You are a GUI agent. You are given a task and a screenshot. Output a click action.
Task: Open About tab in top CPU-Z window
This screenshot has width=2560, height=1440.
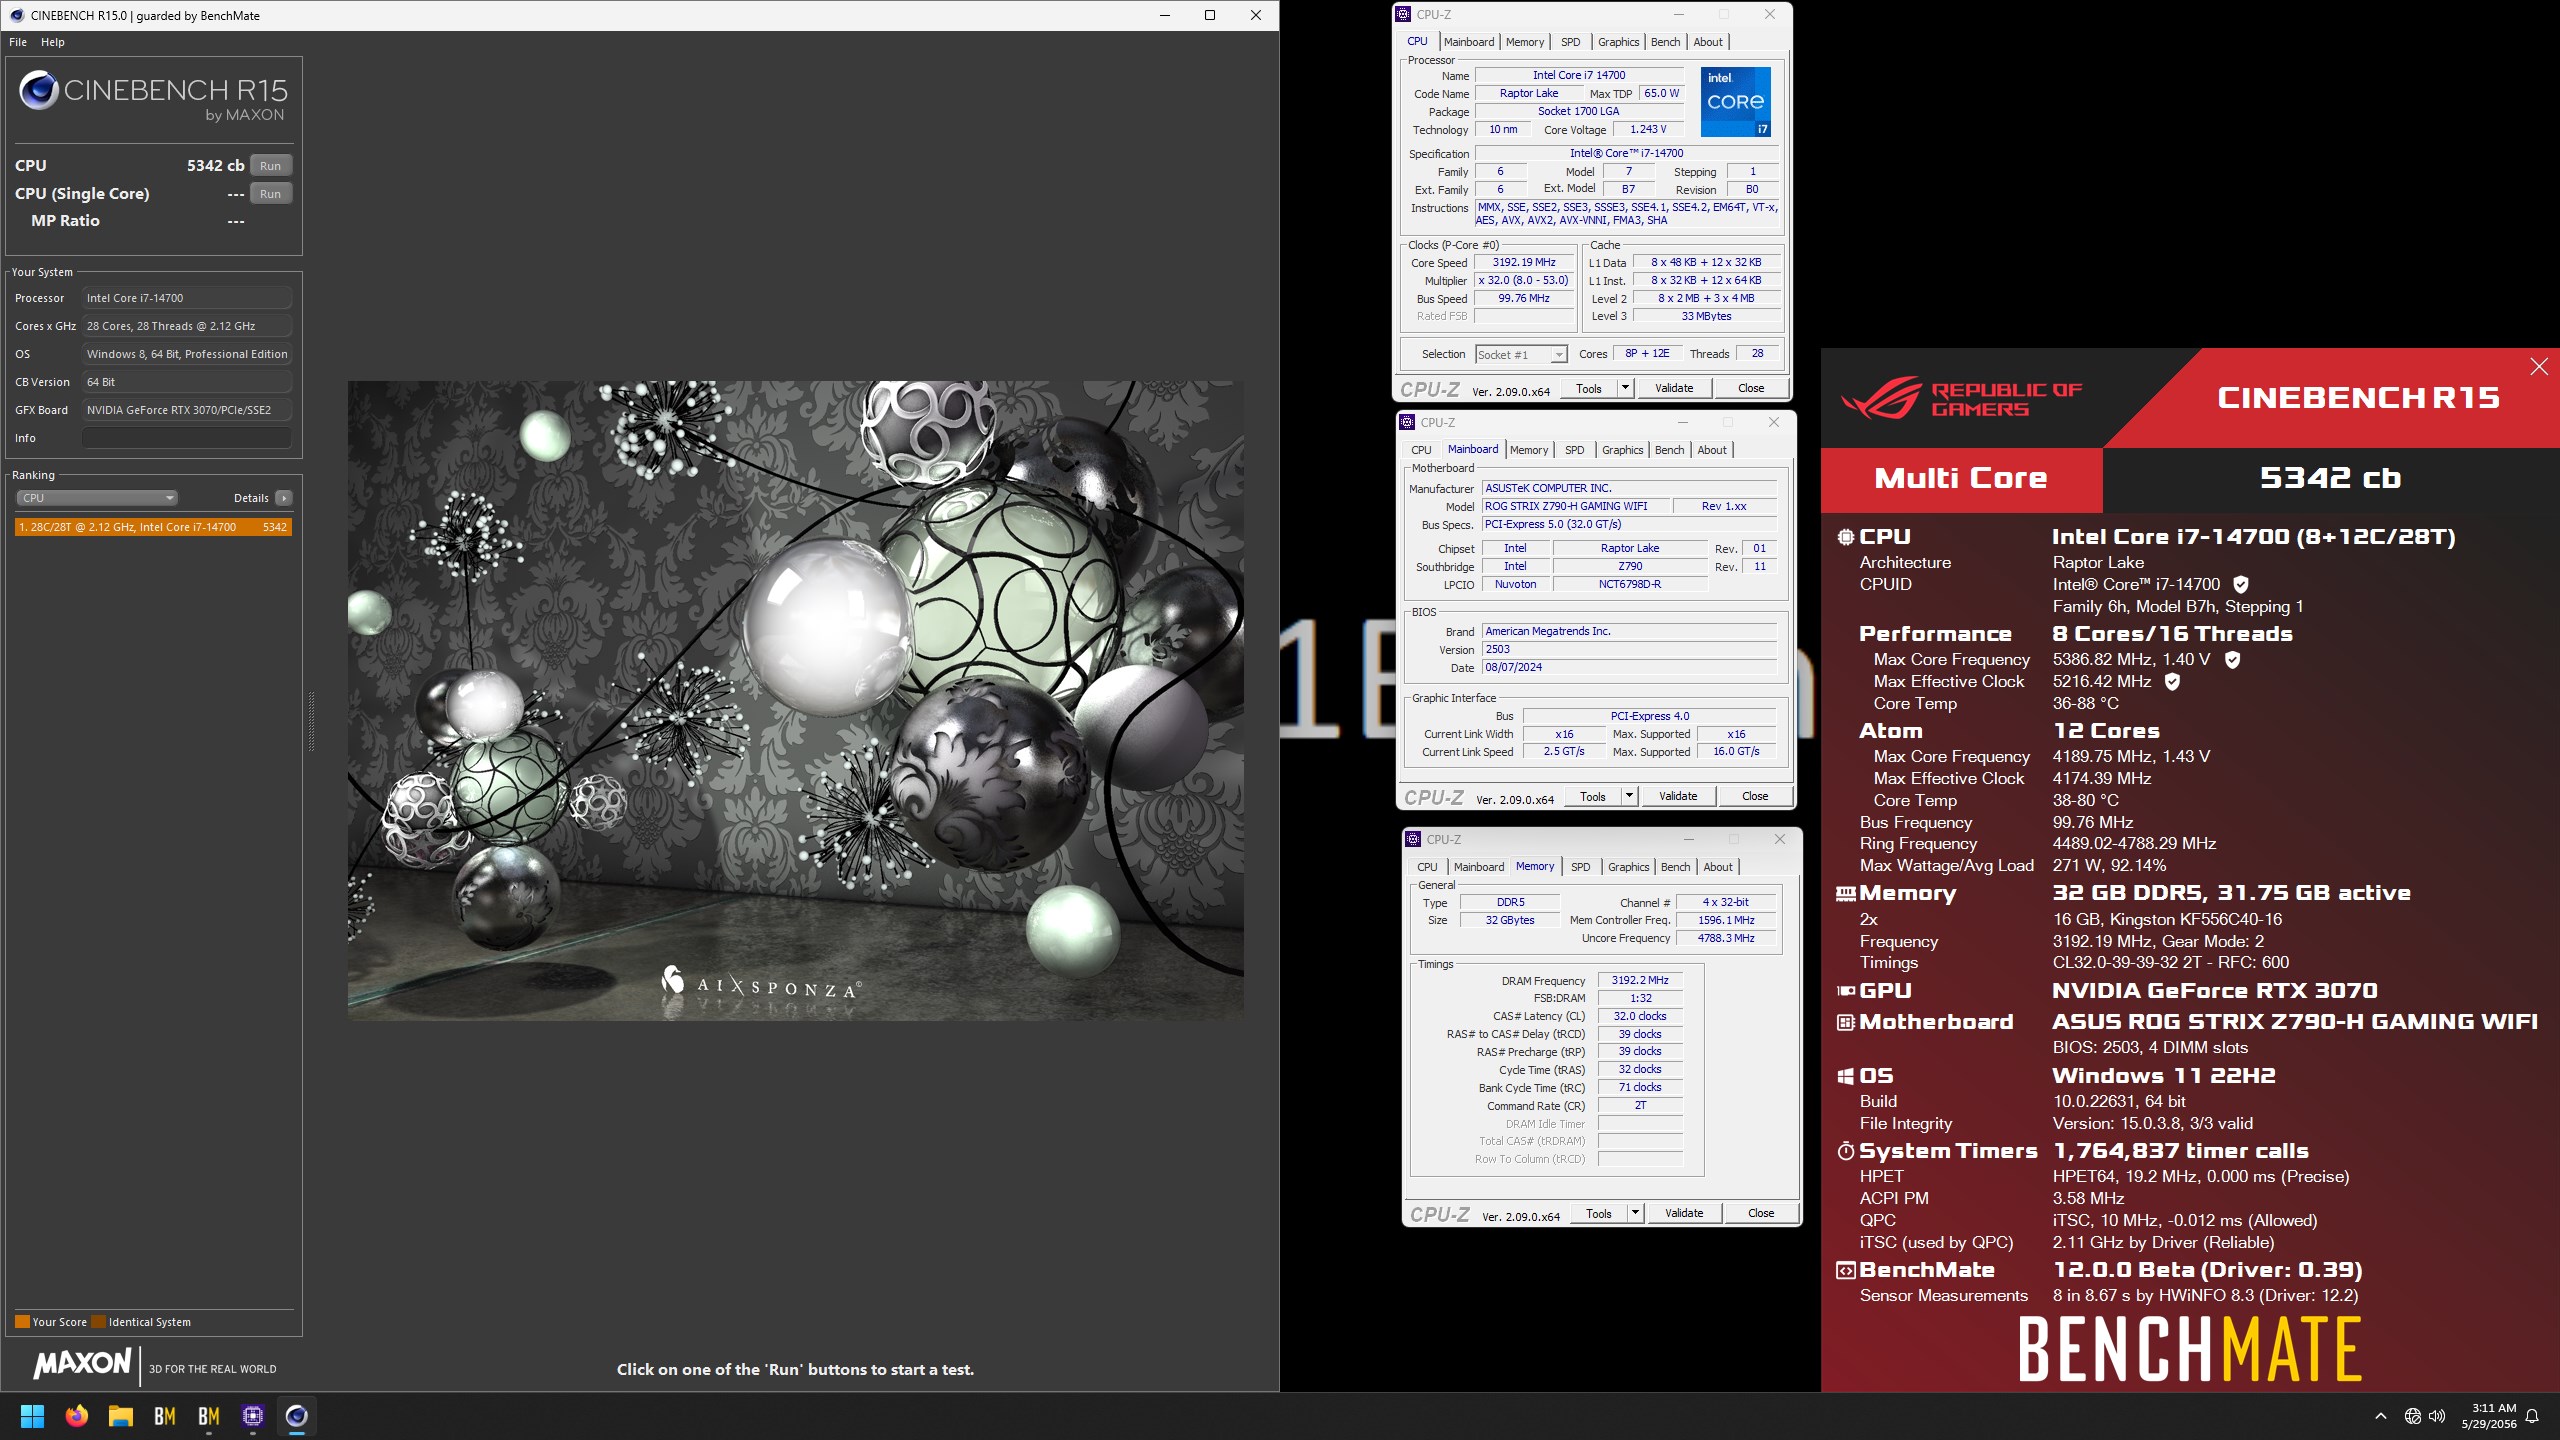(x=1708, y=42)
